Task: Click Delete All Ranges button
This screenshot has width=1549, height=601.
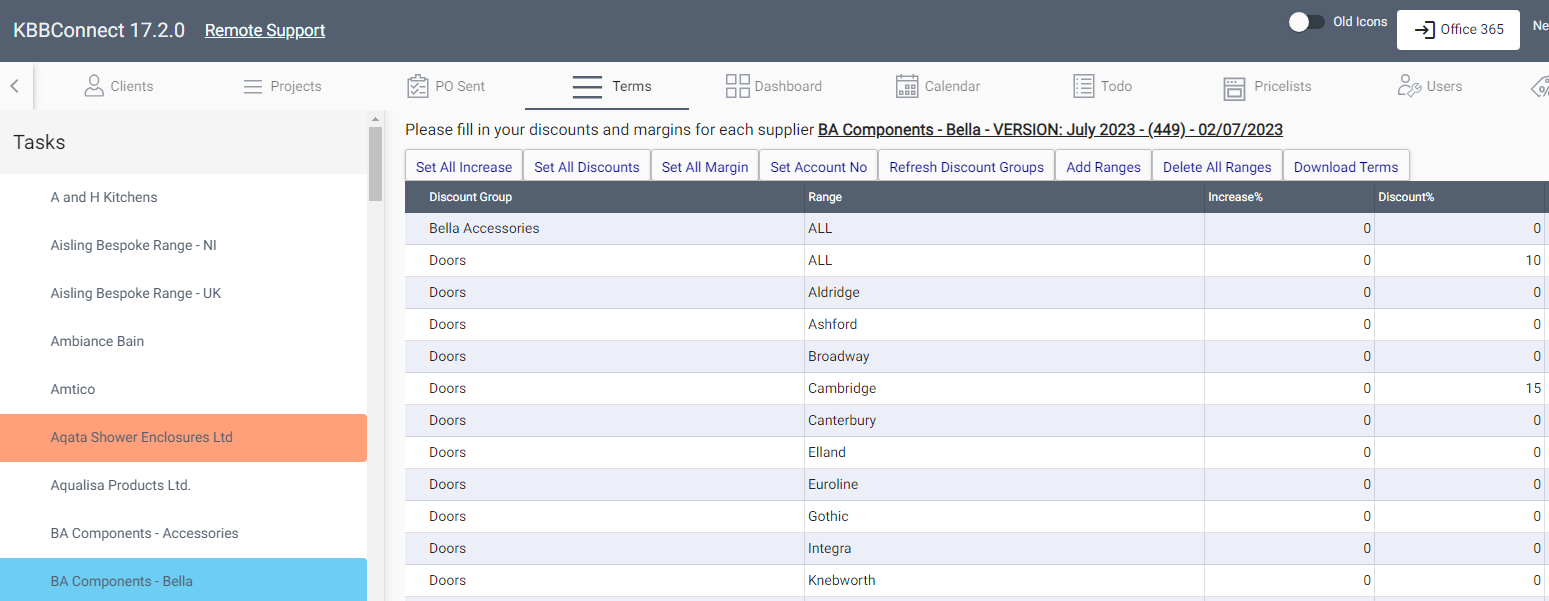Action: pyautogui.click(x=1217, y=167)
